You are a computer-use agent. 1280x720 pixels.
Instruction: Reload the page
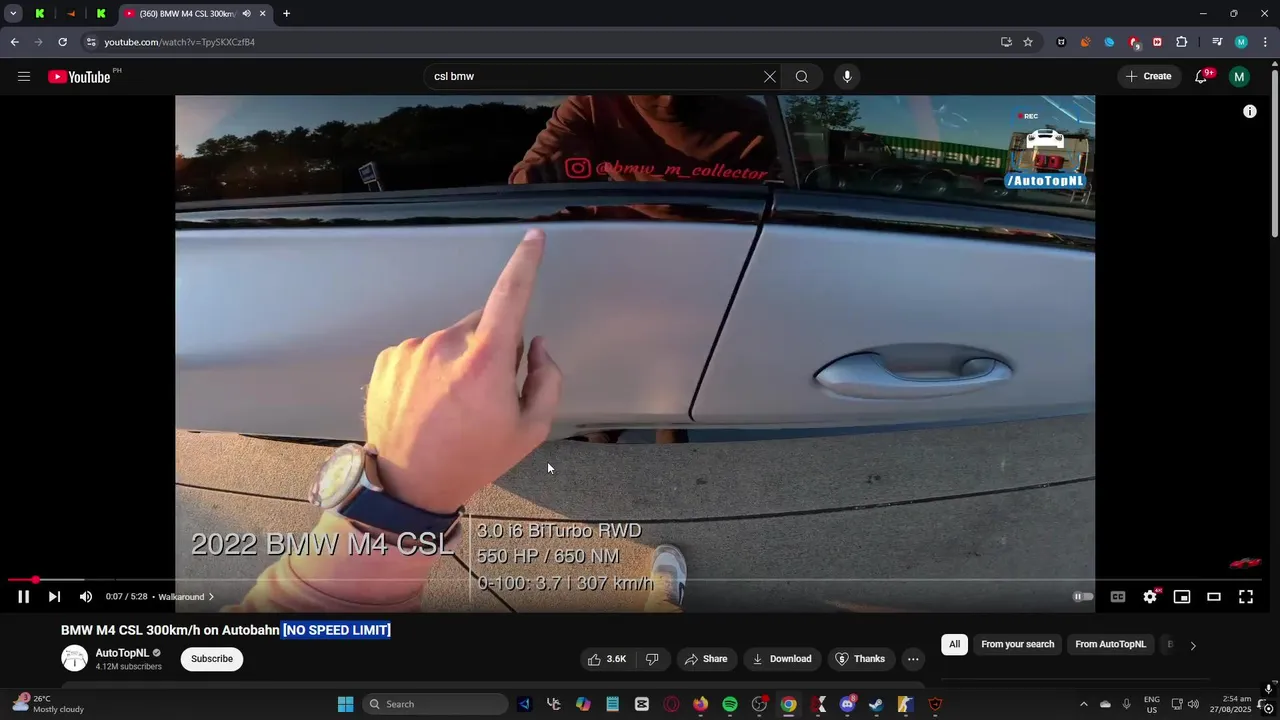click(62, 42)
